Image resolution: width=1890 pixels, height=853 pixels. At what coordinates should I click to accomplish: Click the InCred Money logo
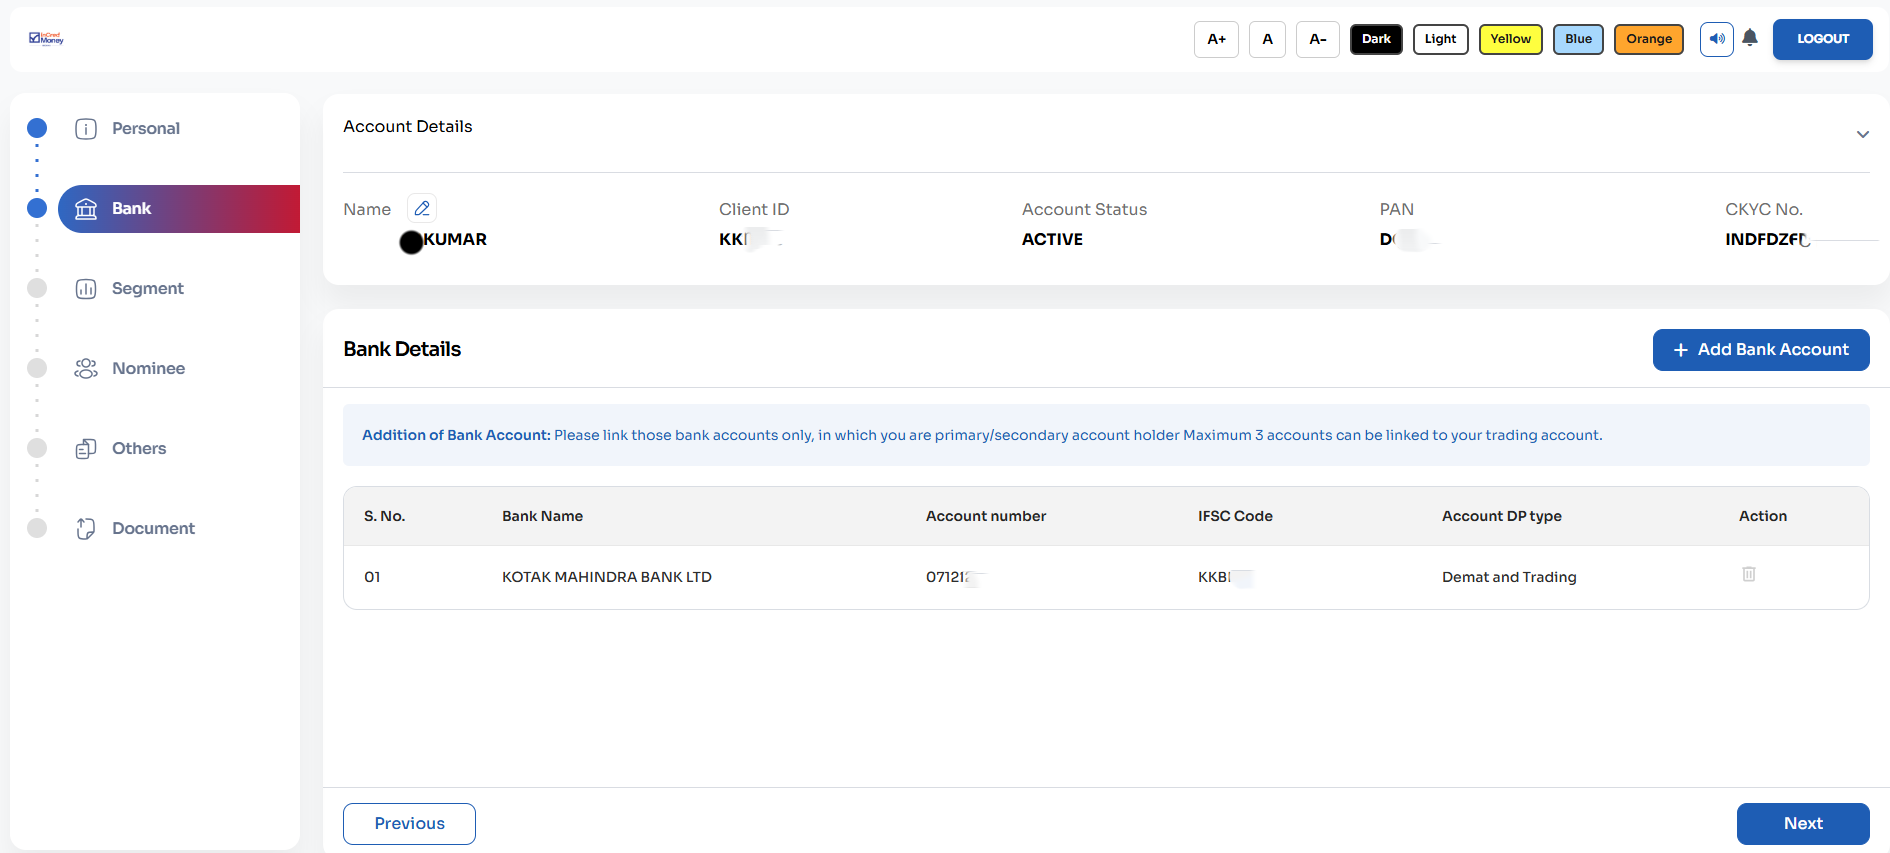click(46, 38)
